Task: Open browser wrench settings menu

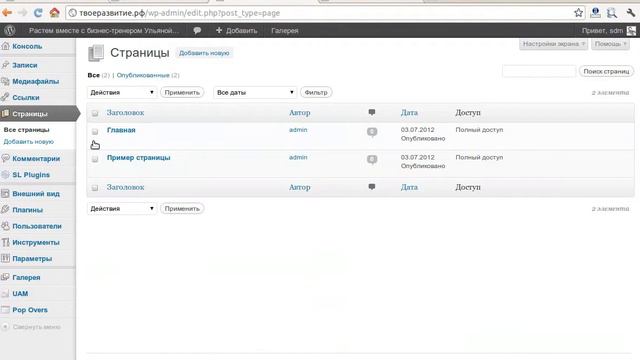Action: coord(630,13)
